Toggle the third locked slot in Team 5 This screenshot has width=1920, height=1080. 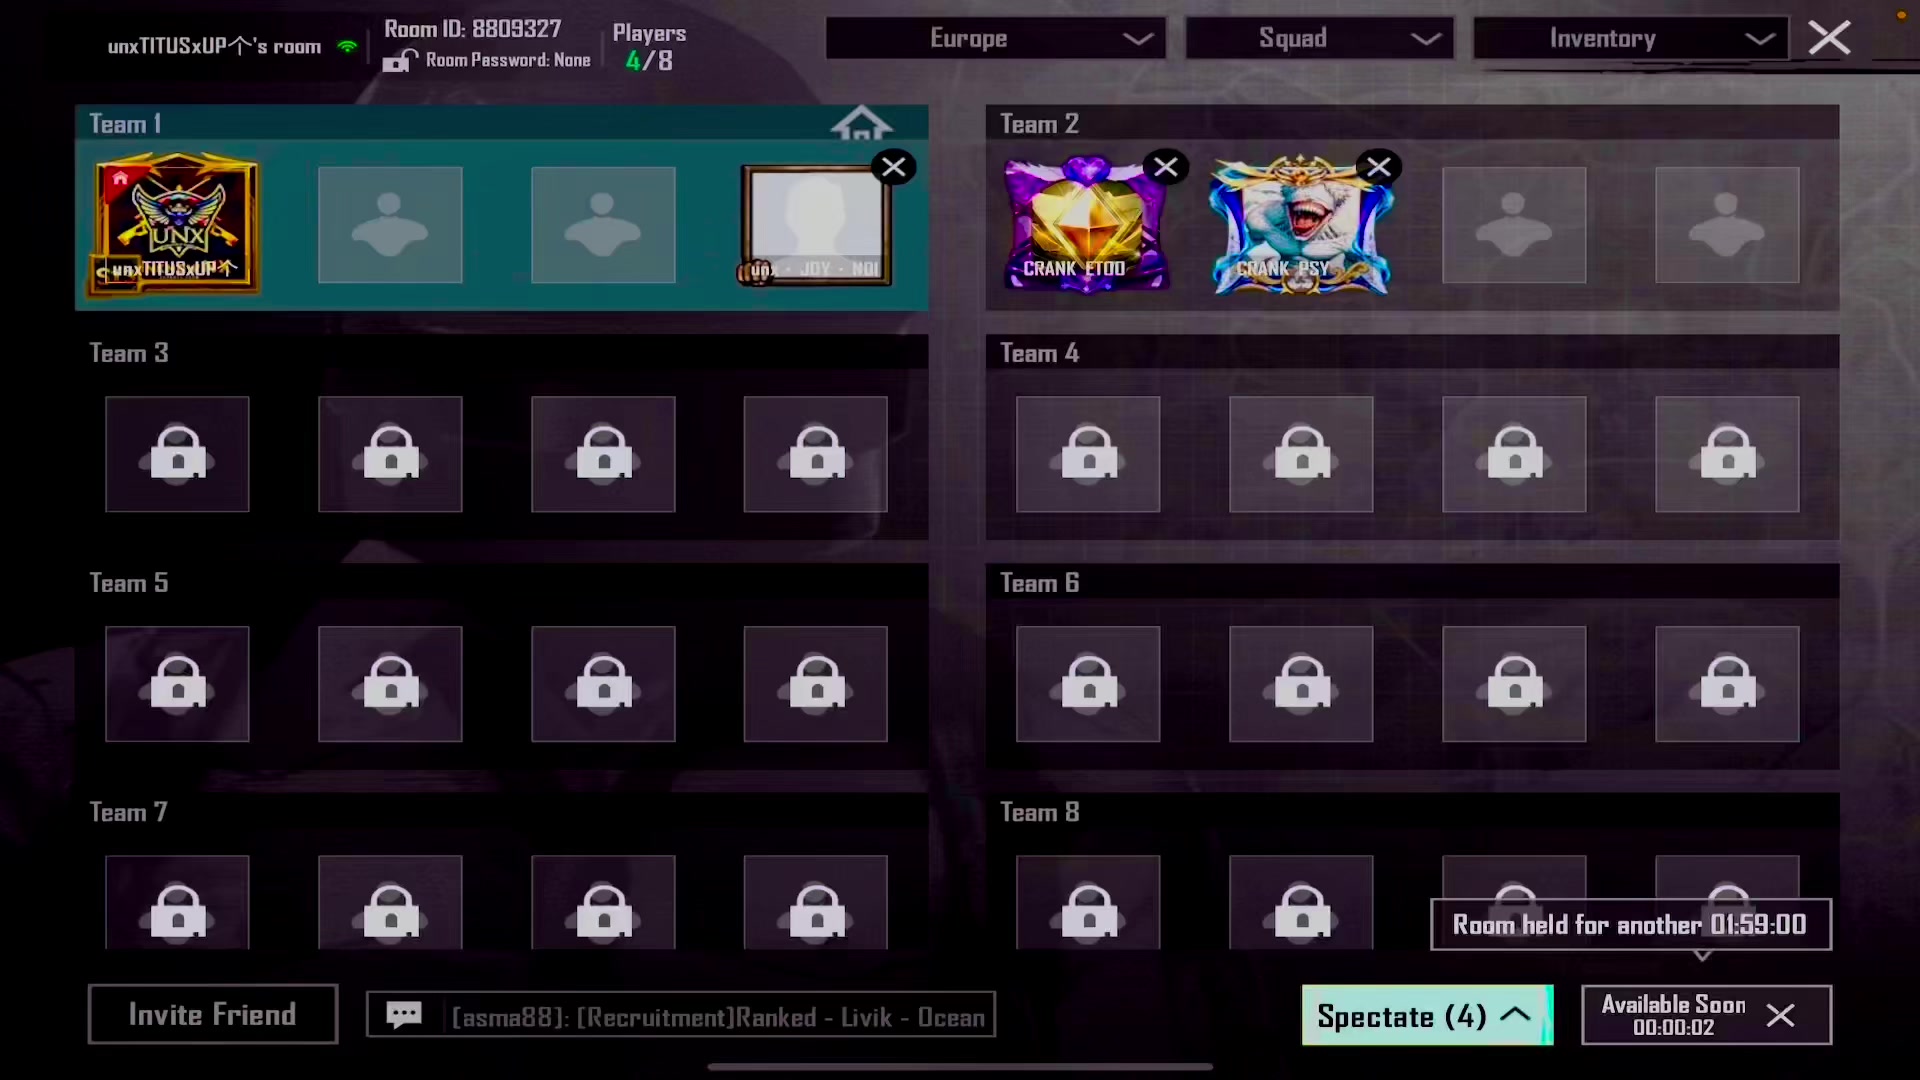(x=603, y=684)
